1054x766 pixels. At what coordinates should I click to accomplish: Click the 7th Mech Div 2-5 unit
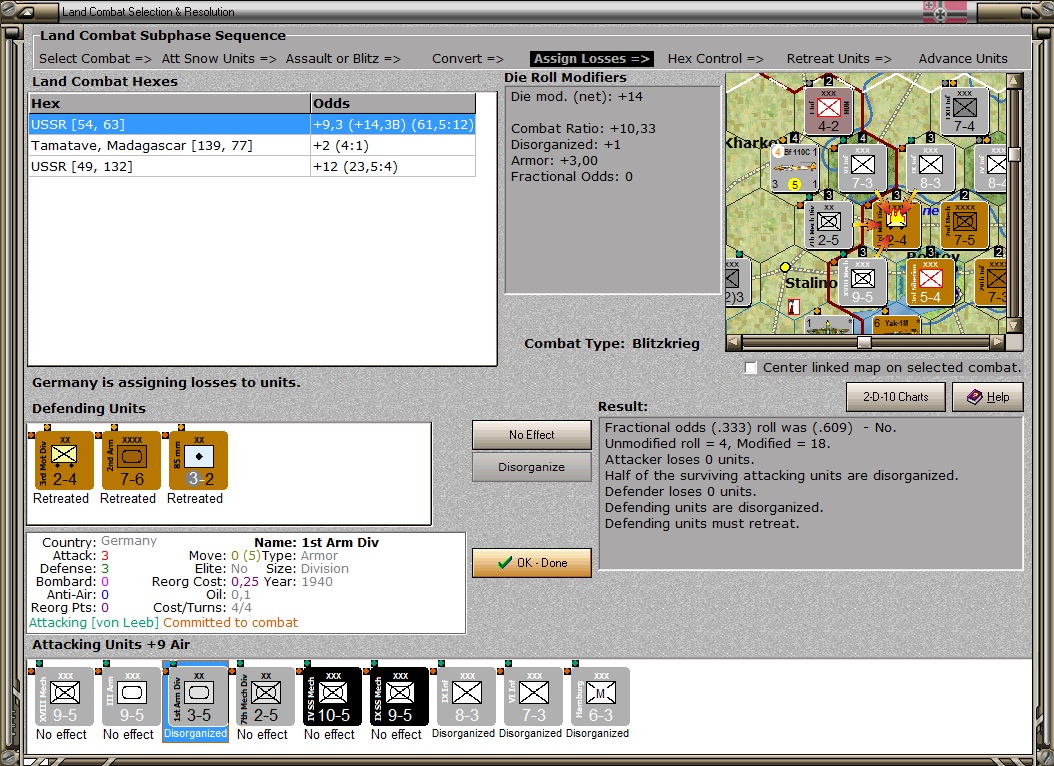(x=266, y=697)
